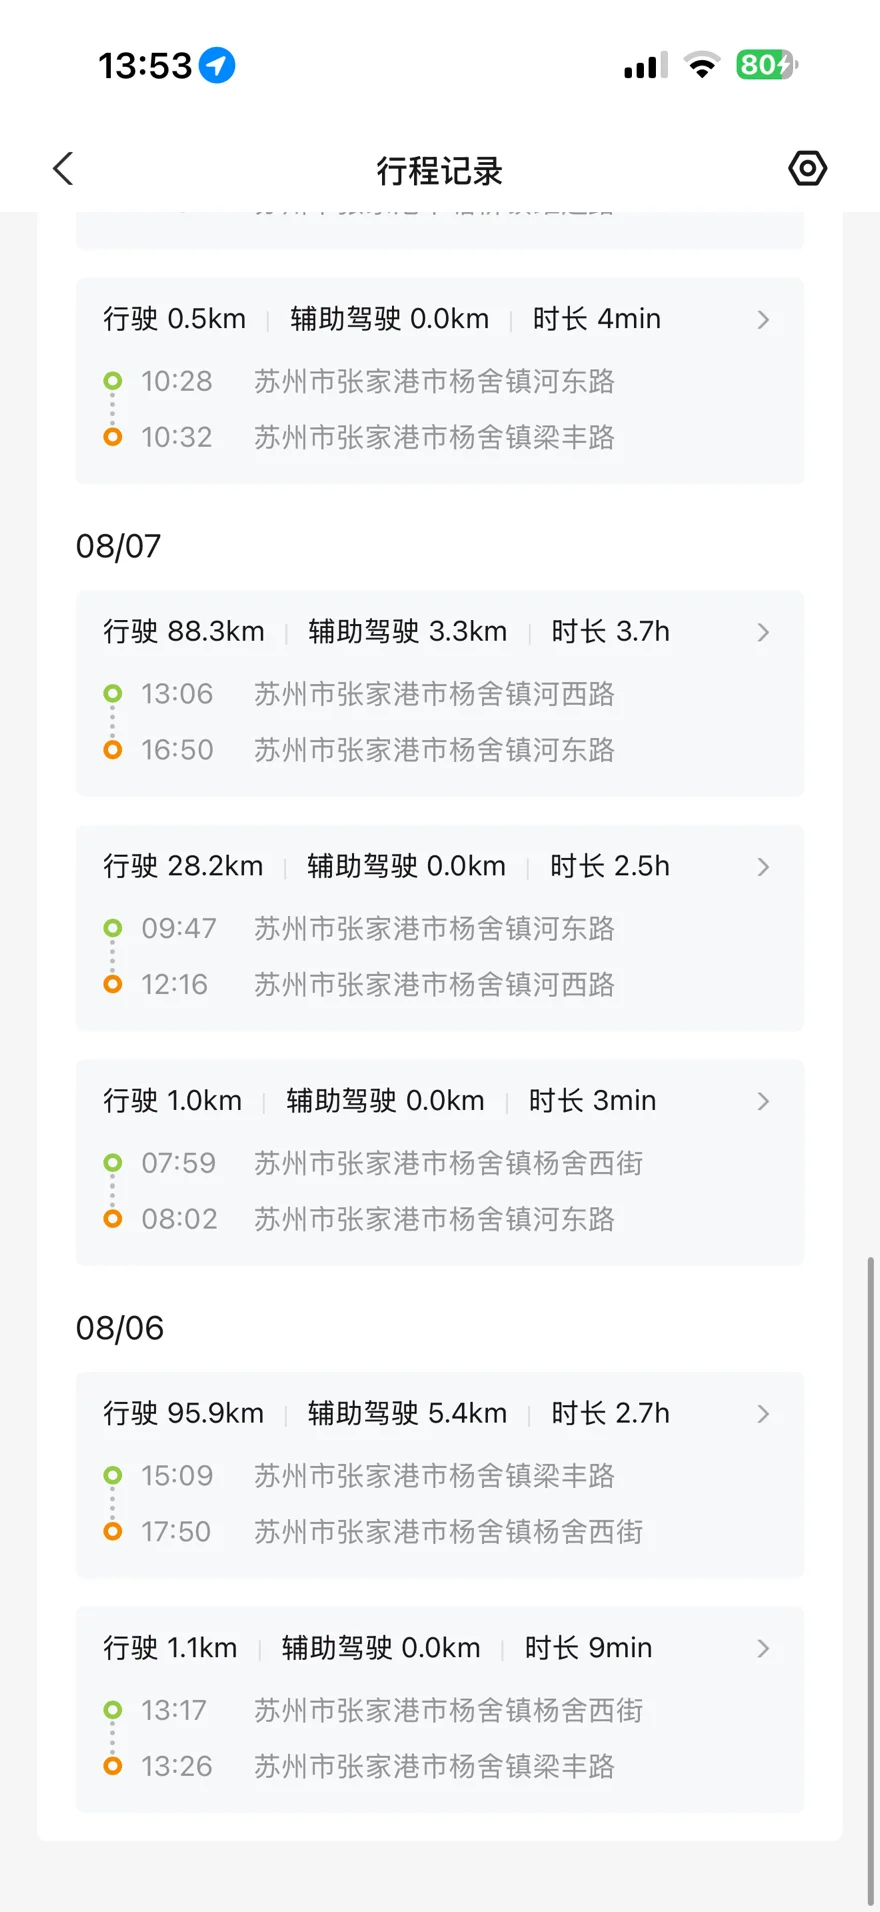880x1912 pixels.
Task: Expand the 0.5km trip chevron
Action: [x=763, y=319]
